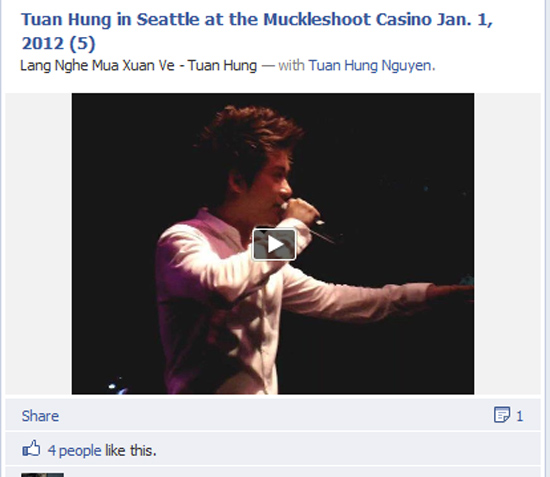This screenshot has height=477, width=550.
Task: Visit Tuan Hung Nguyen's tagged profile
Action: tap(372, 66)
